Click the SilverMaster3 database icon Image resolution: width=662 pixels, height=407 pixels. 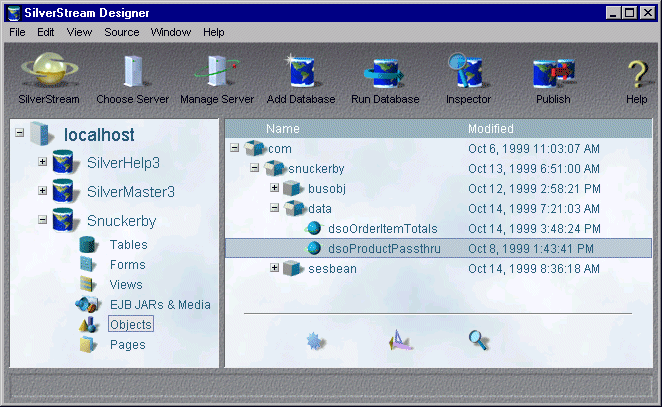point(64,191)
